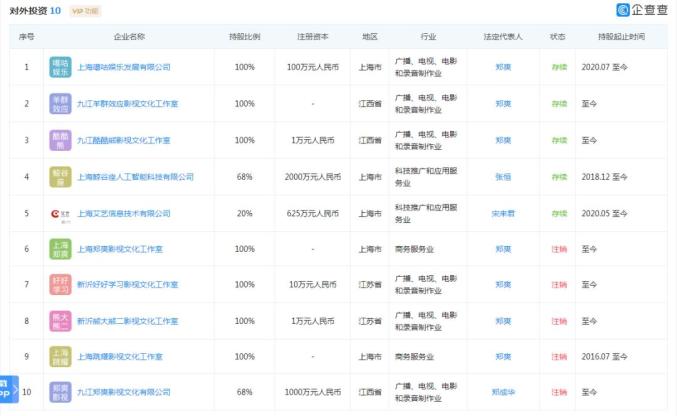Click the 江苏省 region cell in row 7
The width and height of the screenshot is (677, 416).
[x=370, y=285]
